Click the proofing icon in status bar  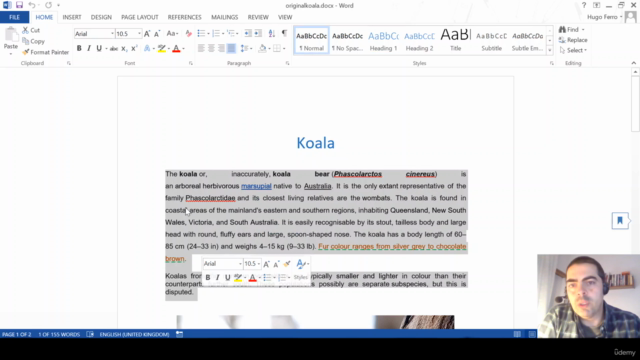click(90, 334)
